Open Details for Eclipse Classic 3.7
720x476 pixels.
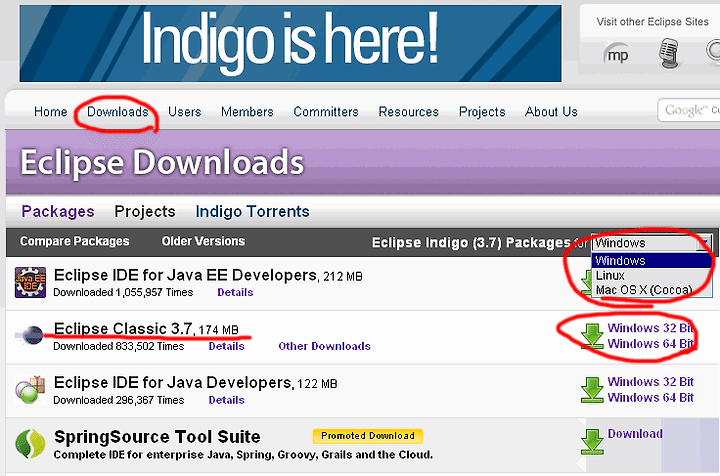click(226, 346)
